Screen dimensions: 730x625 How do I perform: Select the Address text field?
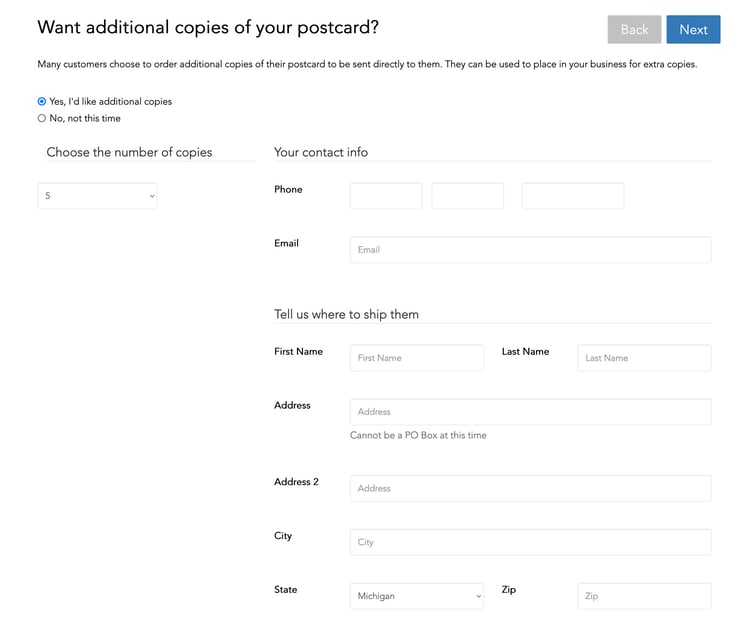pos(530,412)
